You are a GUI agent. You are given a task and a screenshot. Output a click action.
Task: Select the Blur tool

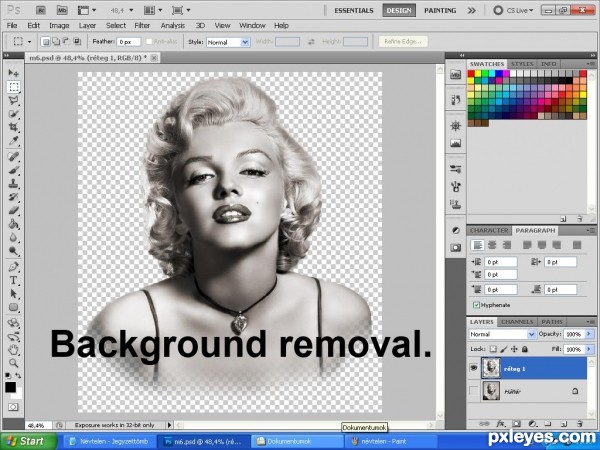click(13, 238)
